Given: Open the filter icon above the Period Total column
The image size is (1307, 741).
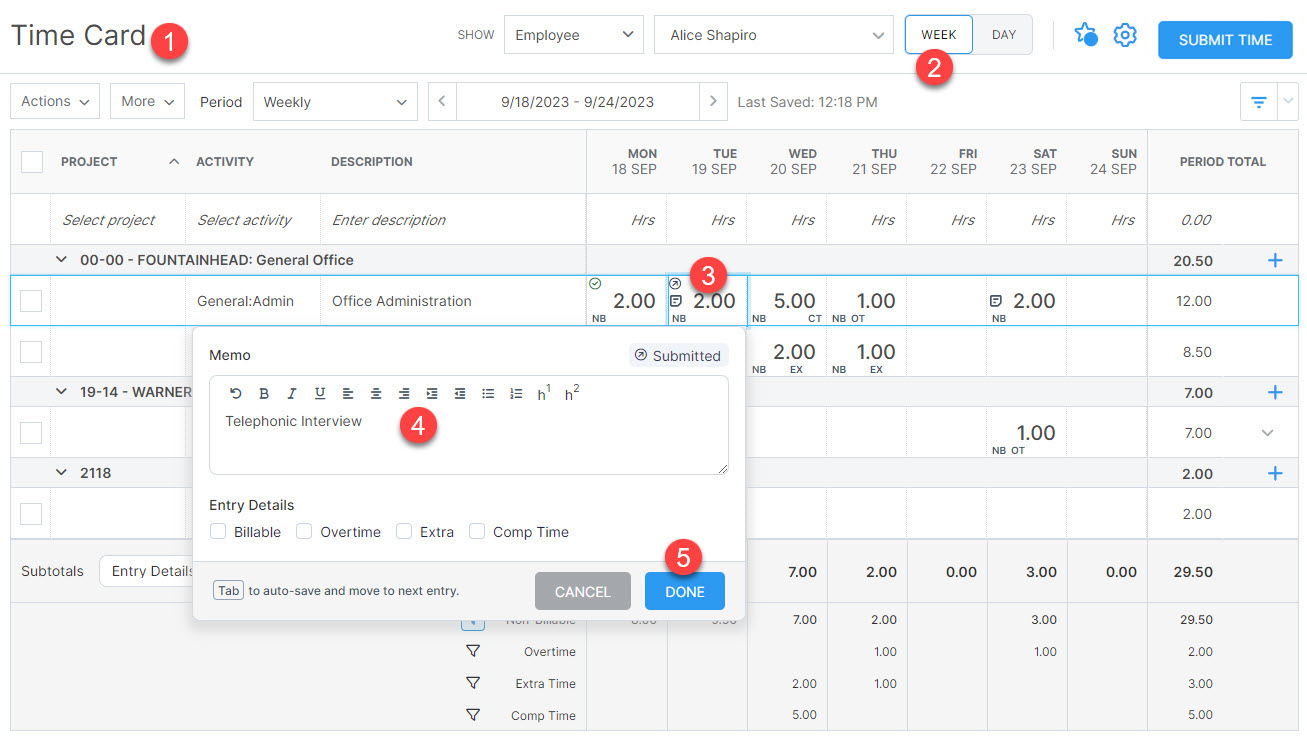Looking at the screenshot, I should tap(1258, 101).
